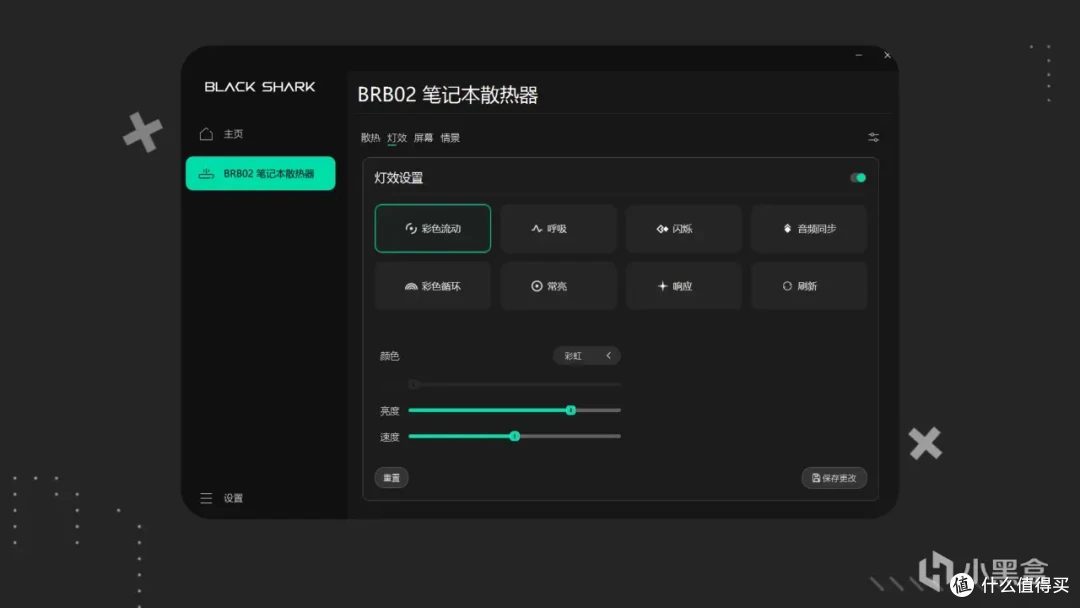Image resolution: width=1080 pixels, height=608 pixels.
Task: Click the 速度 label
Action: [x=389, y=437]
